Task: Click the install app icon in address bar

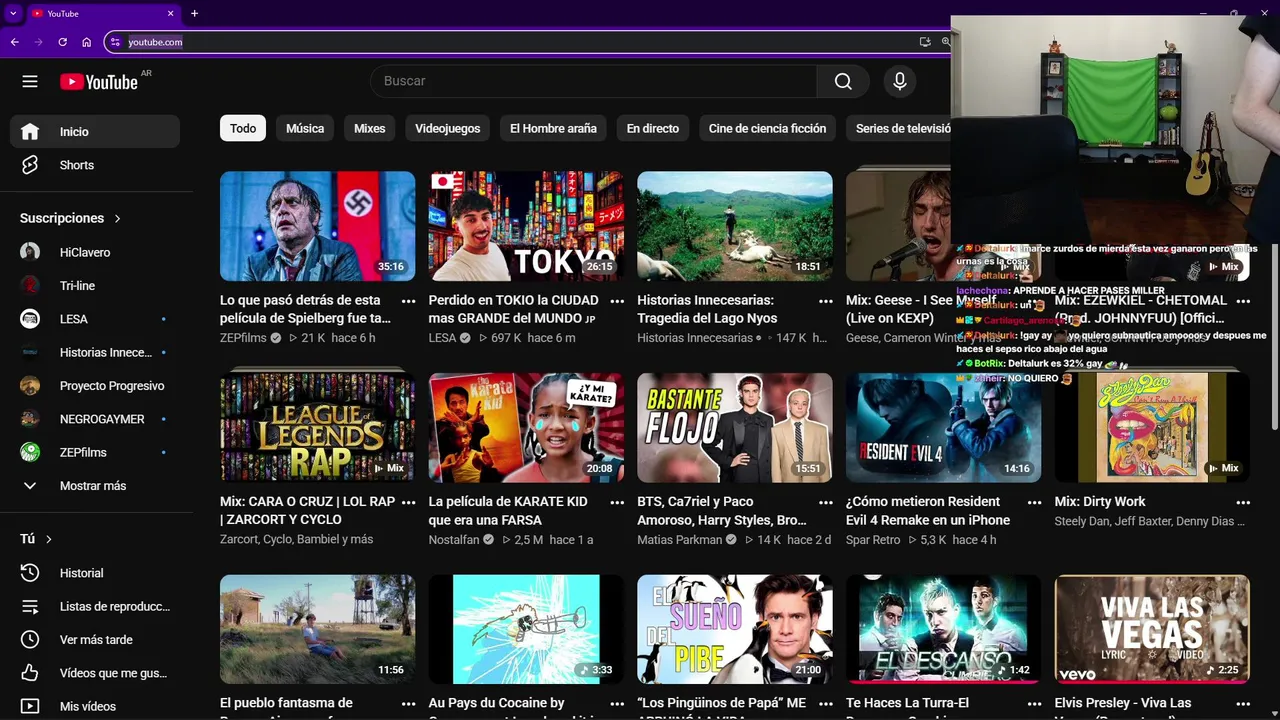Action: click(x=925, y=42)
